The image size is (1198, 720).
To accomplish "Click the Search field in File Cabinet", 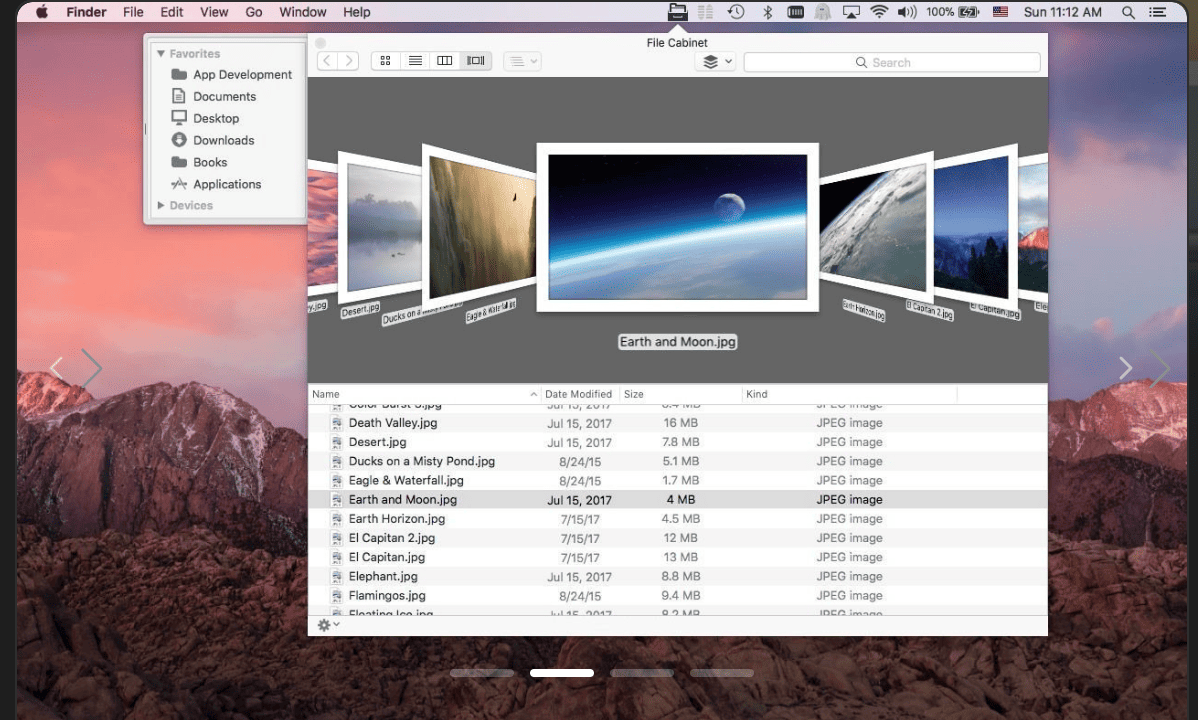I will click(892, 63).
